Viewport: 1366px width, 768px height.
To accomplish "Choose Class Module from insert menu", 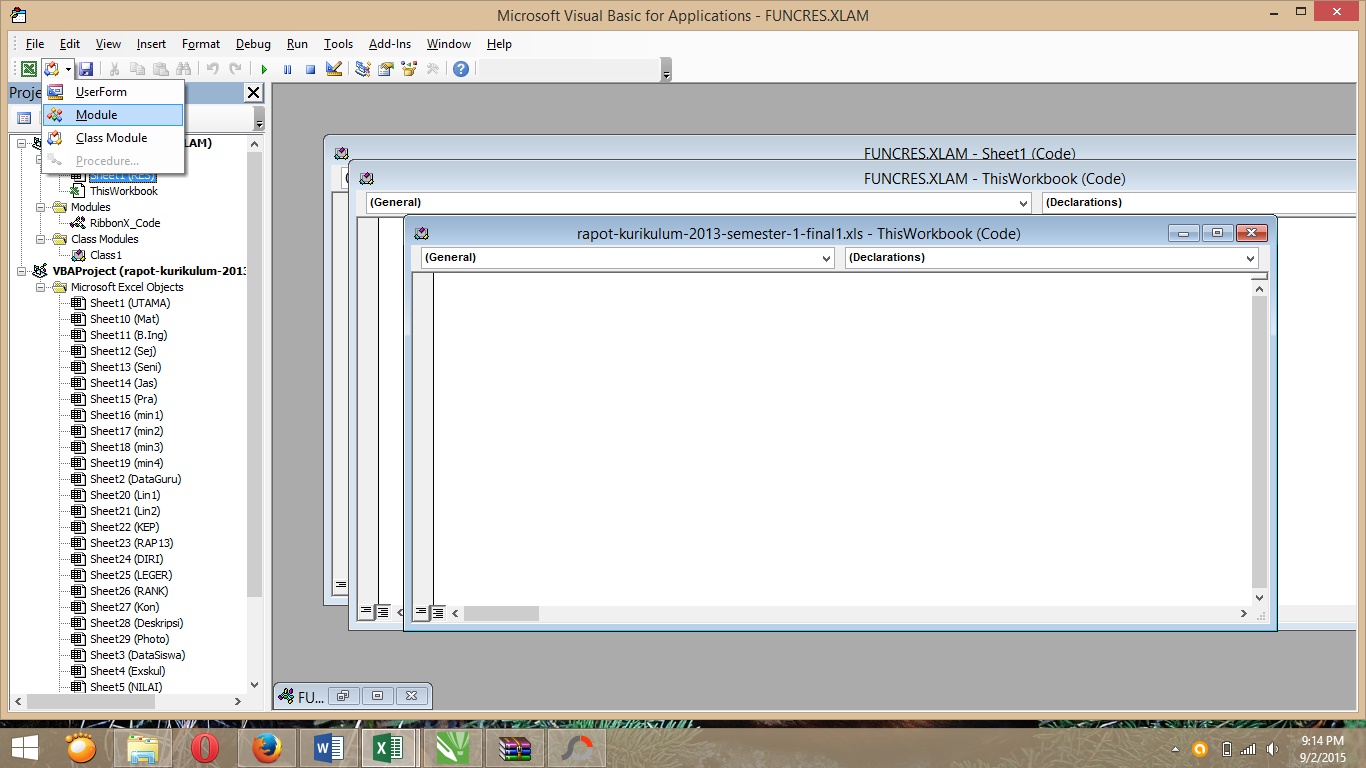I will coord(113,138).
